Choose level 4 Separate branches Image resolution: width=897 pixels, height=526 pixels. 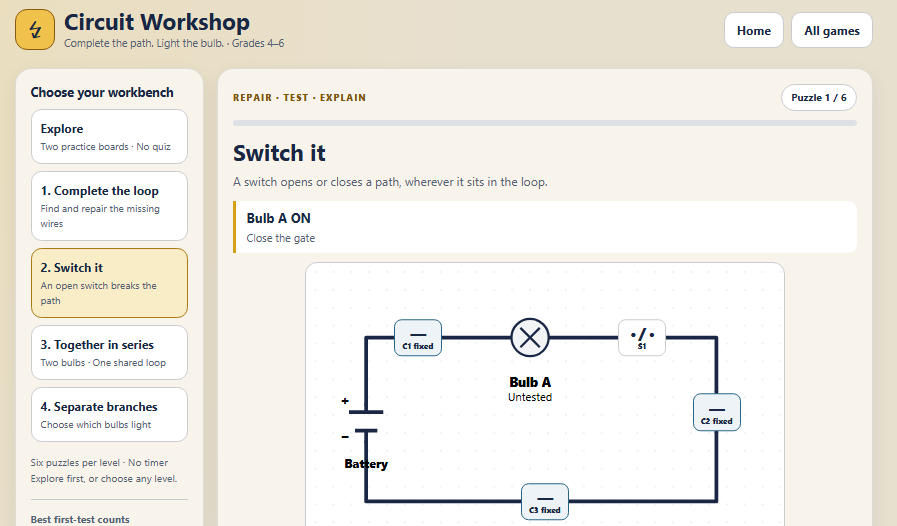pos(109,414)
